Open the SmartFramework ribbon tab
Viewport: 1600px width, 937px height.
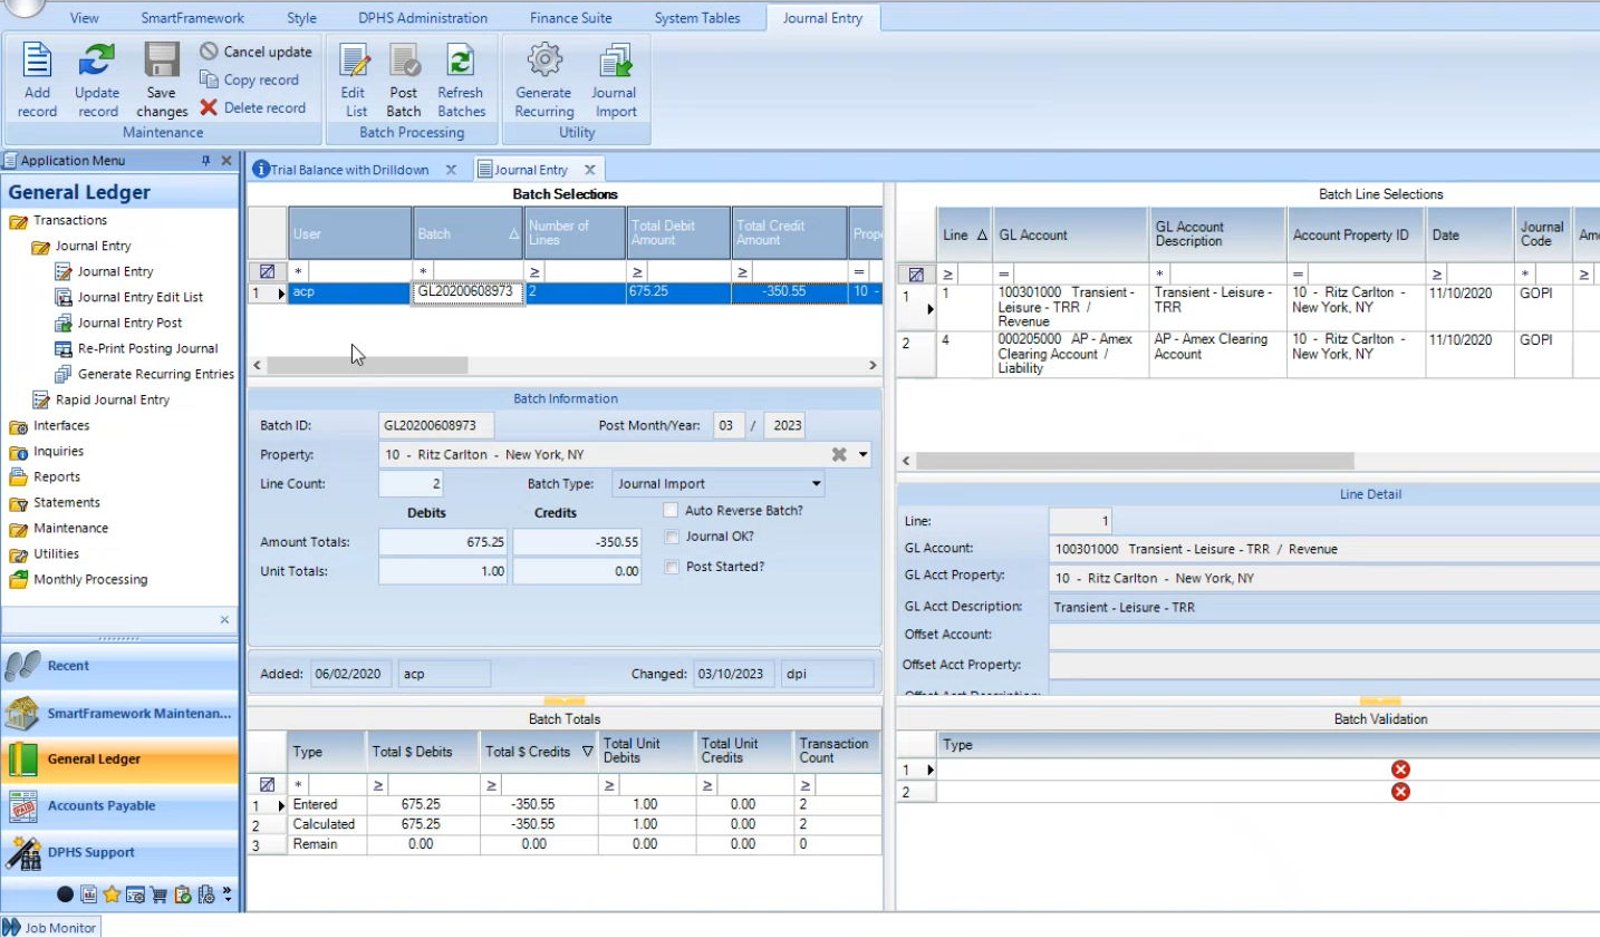pos(192,18)
